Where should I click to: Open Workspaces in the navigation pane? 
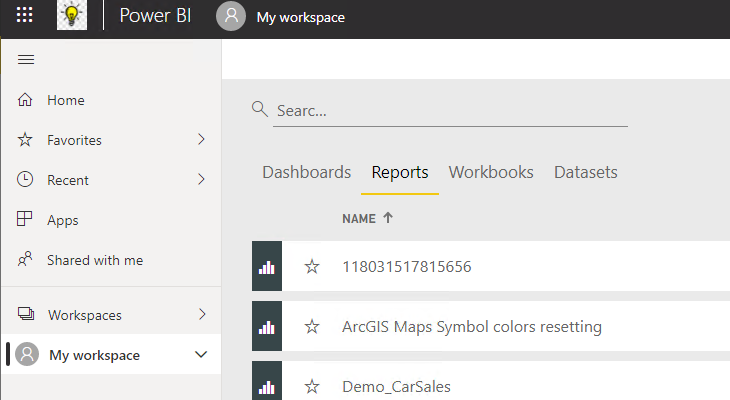click(85, 315)
